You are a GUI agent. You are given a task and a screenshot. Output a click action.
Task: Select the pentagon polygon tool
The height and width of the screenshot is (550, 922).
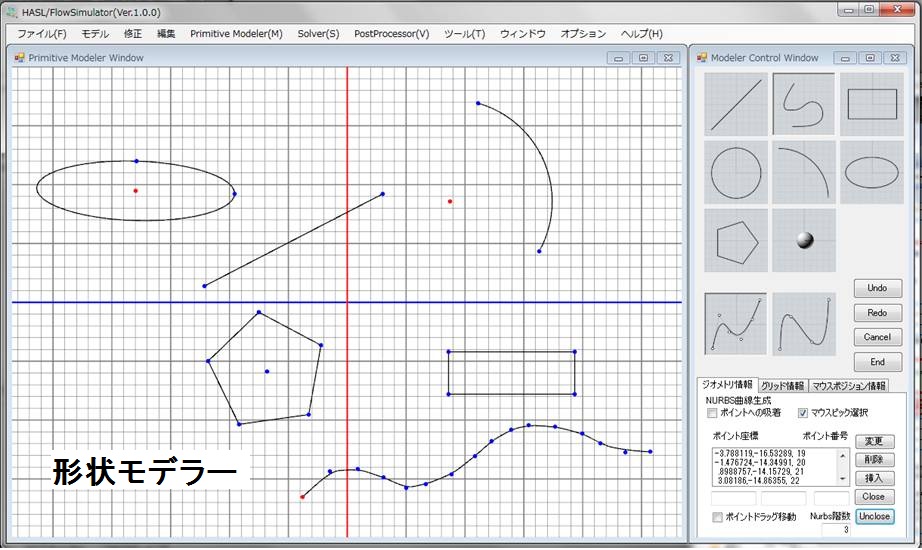pos(736,240)
